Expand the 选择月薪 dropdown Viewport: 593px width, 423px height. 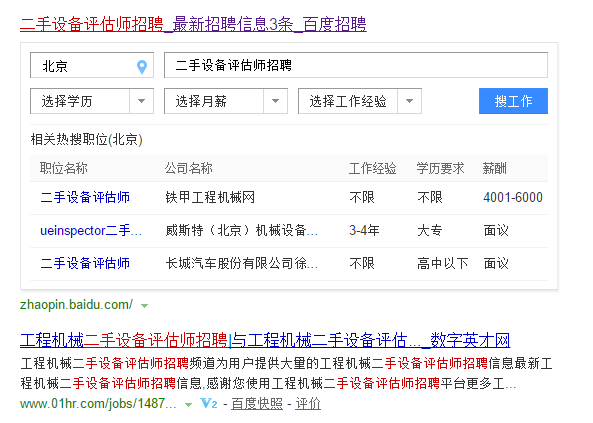pos(226,101)
